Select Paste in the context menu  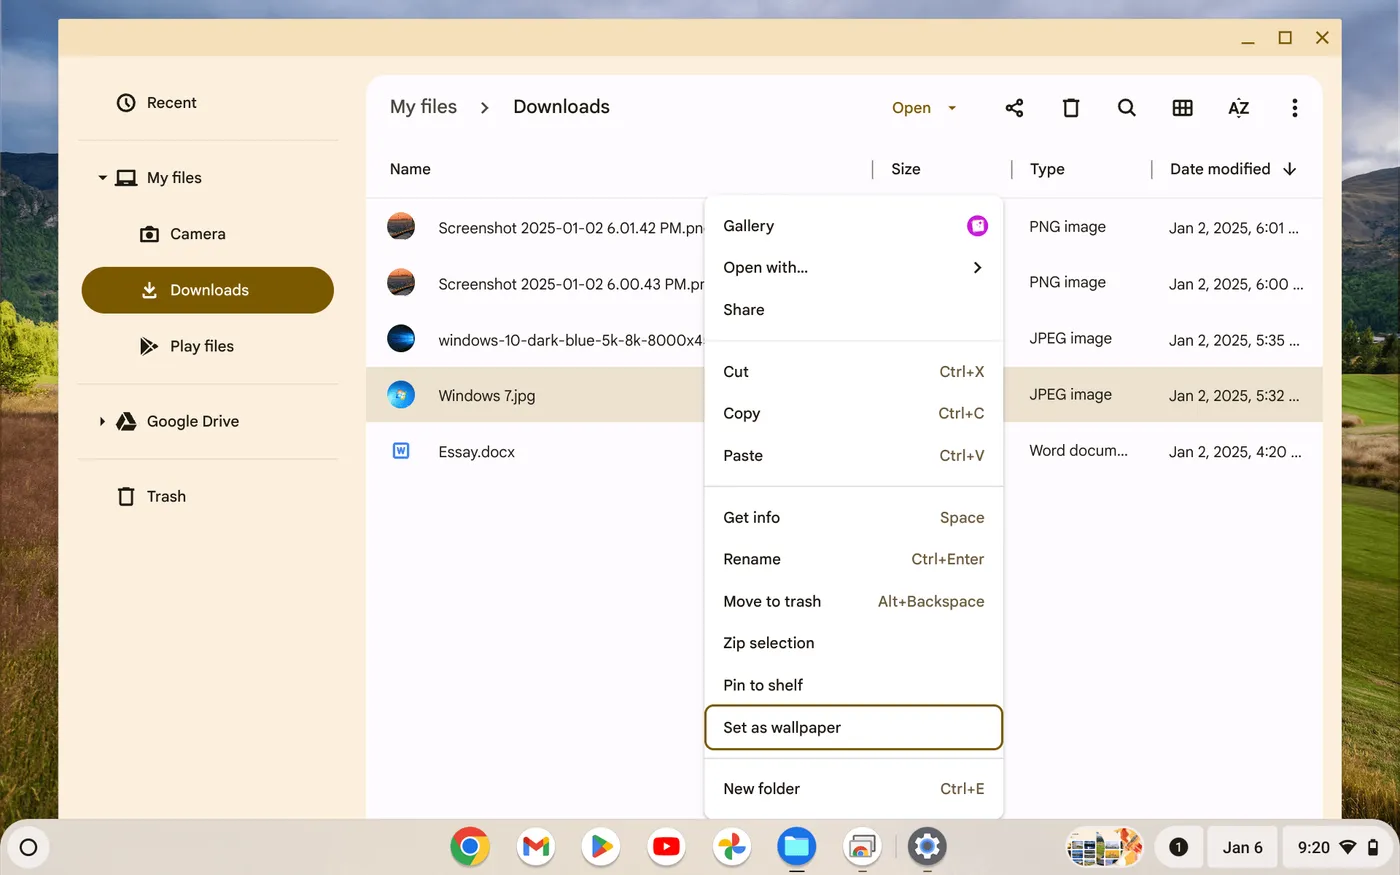point(854,456)
